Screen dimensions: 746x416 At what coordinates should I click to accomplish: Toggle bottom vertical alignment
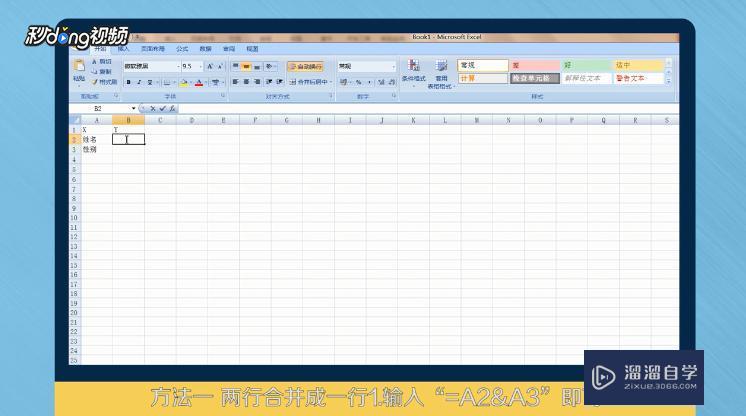pyautogui.click(x=257, y=66)
